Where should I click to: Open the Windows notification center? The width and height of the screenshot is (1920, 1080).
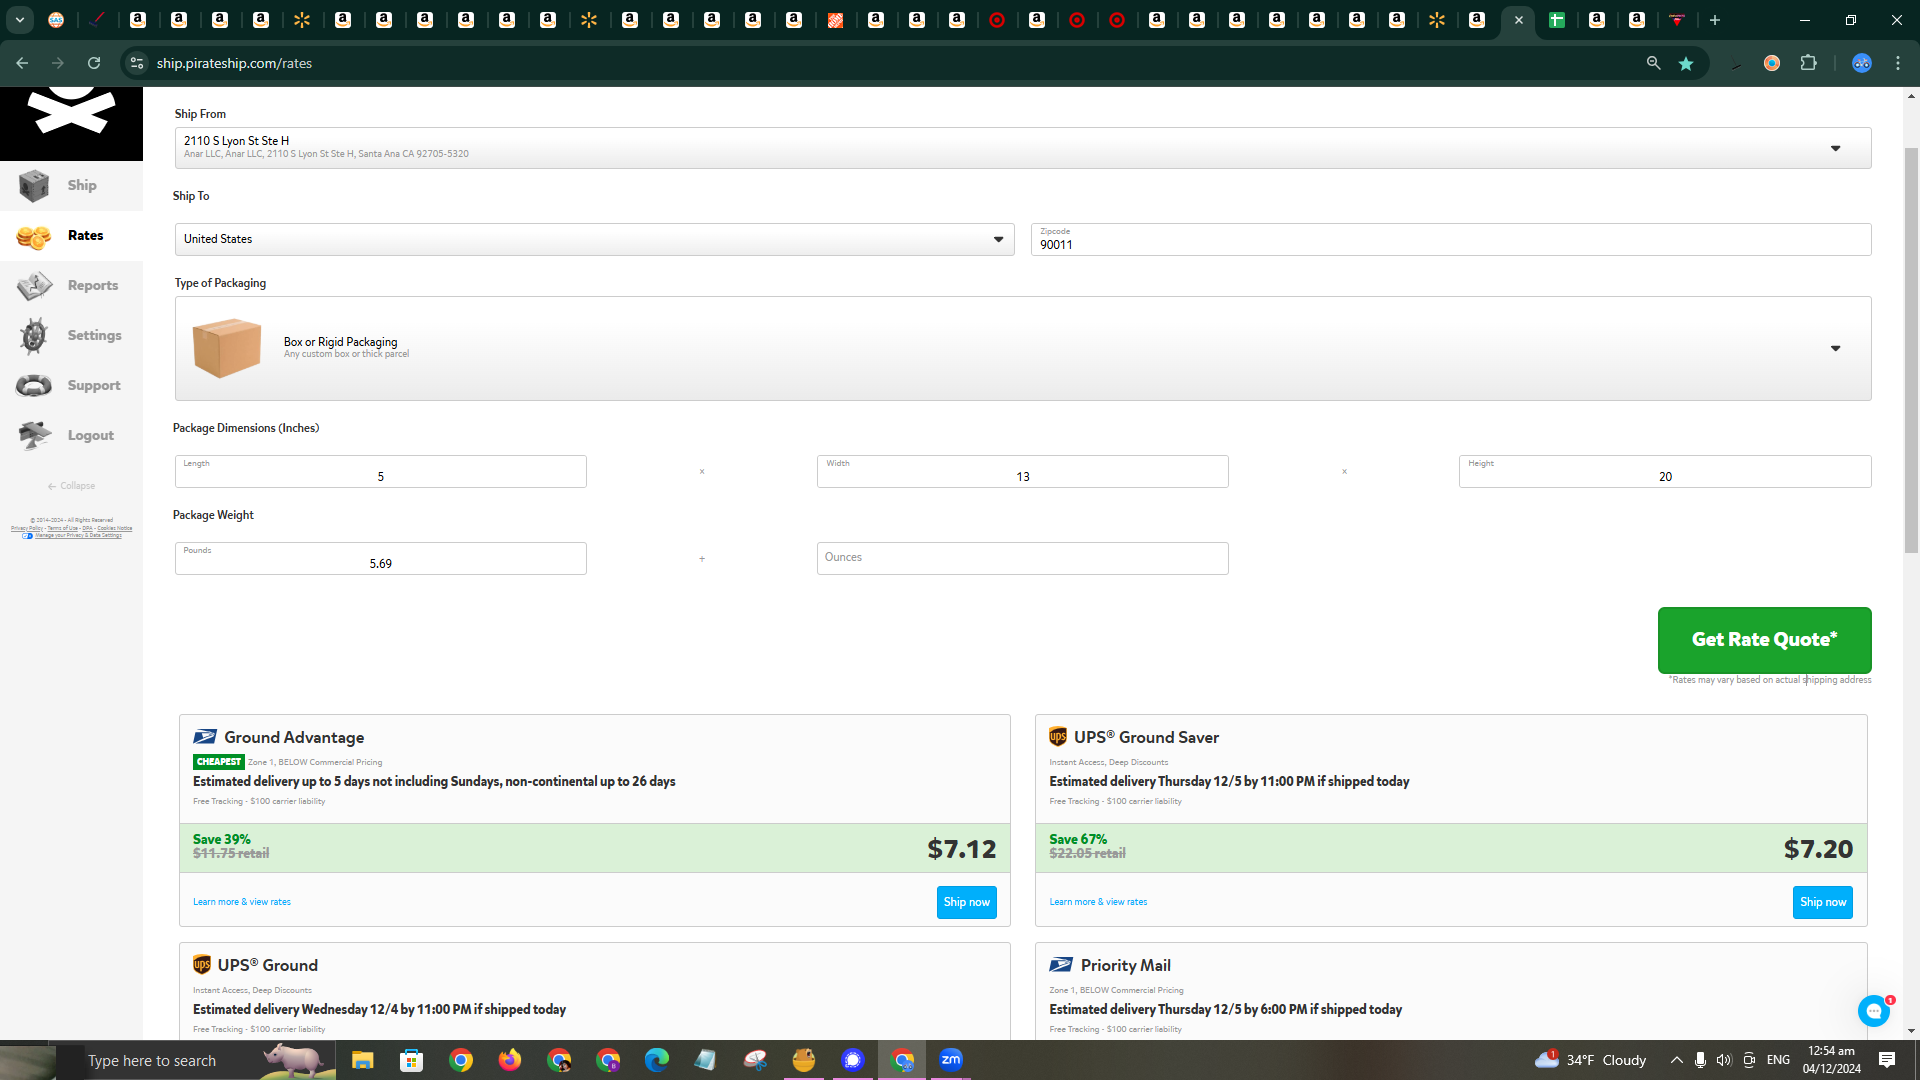click(x=1887, y=1060)
